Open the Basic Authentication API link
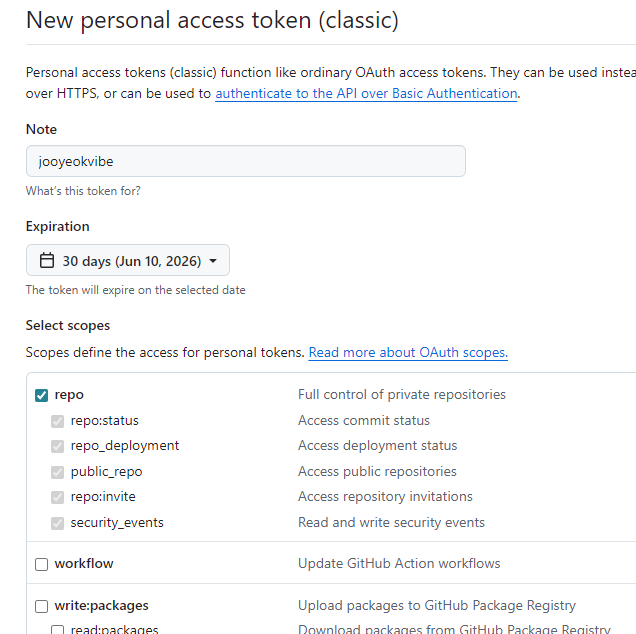 tap(366, 93)
